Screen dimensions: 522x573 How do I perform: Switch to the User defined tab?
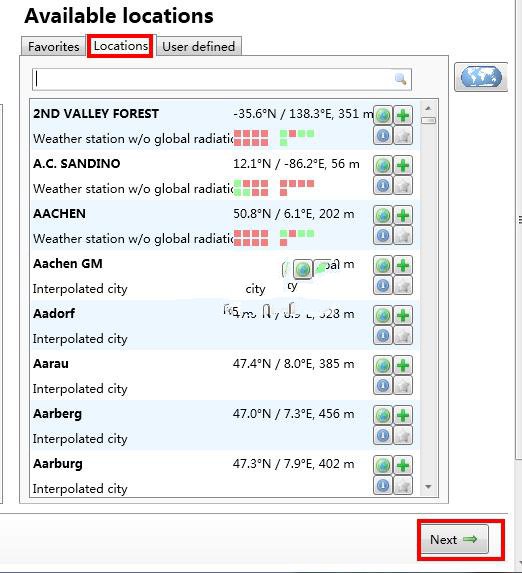(198, 46)
